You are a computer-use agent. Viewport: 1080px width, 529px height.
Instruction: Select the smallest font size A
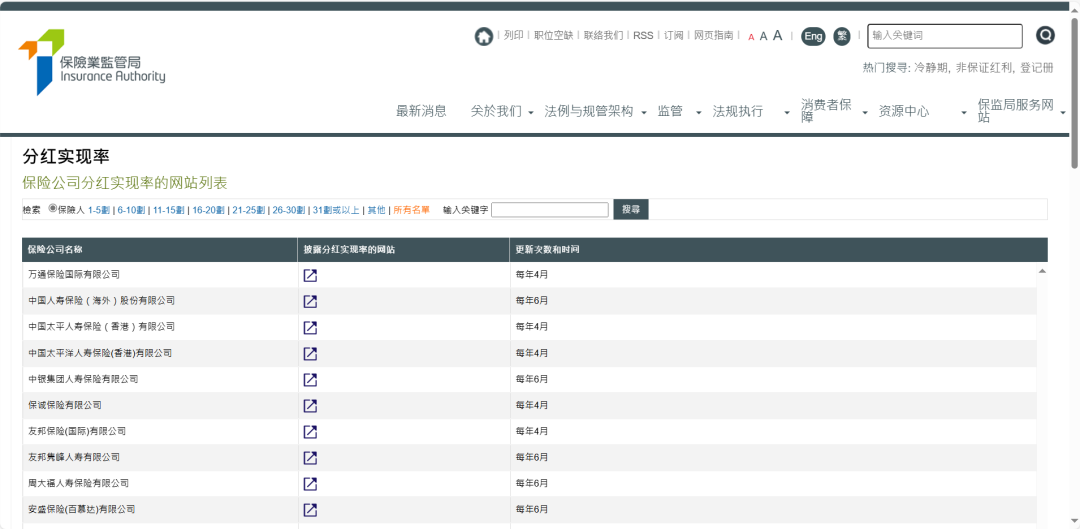click(x=751, y=37)
